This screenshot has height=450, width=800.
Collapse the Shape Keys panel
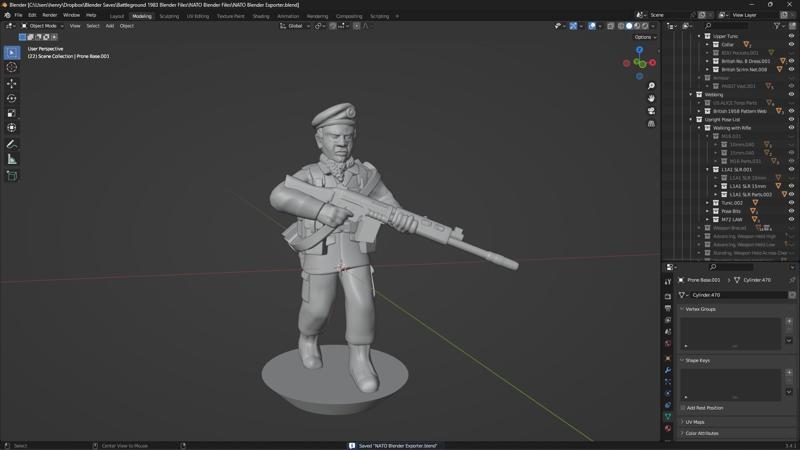click(x=682, y=360)
